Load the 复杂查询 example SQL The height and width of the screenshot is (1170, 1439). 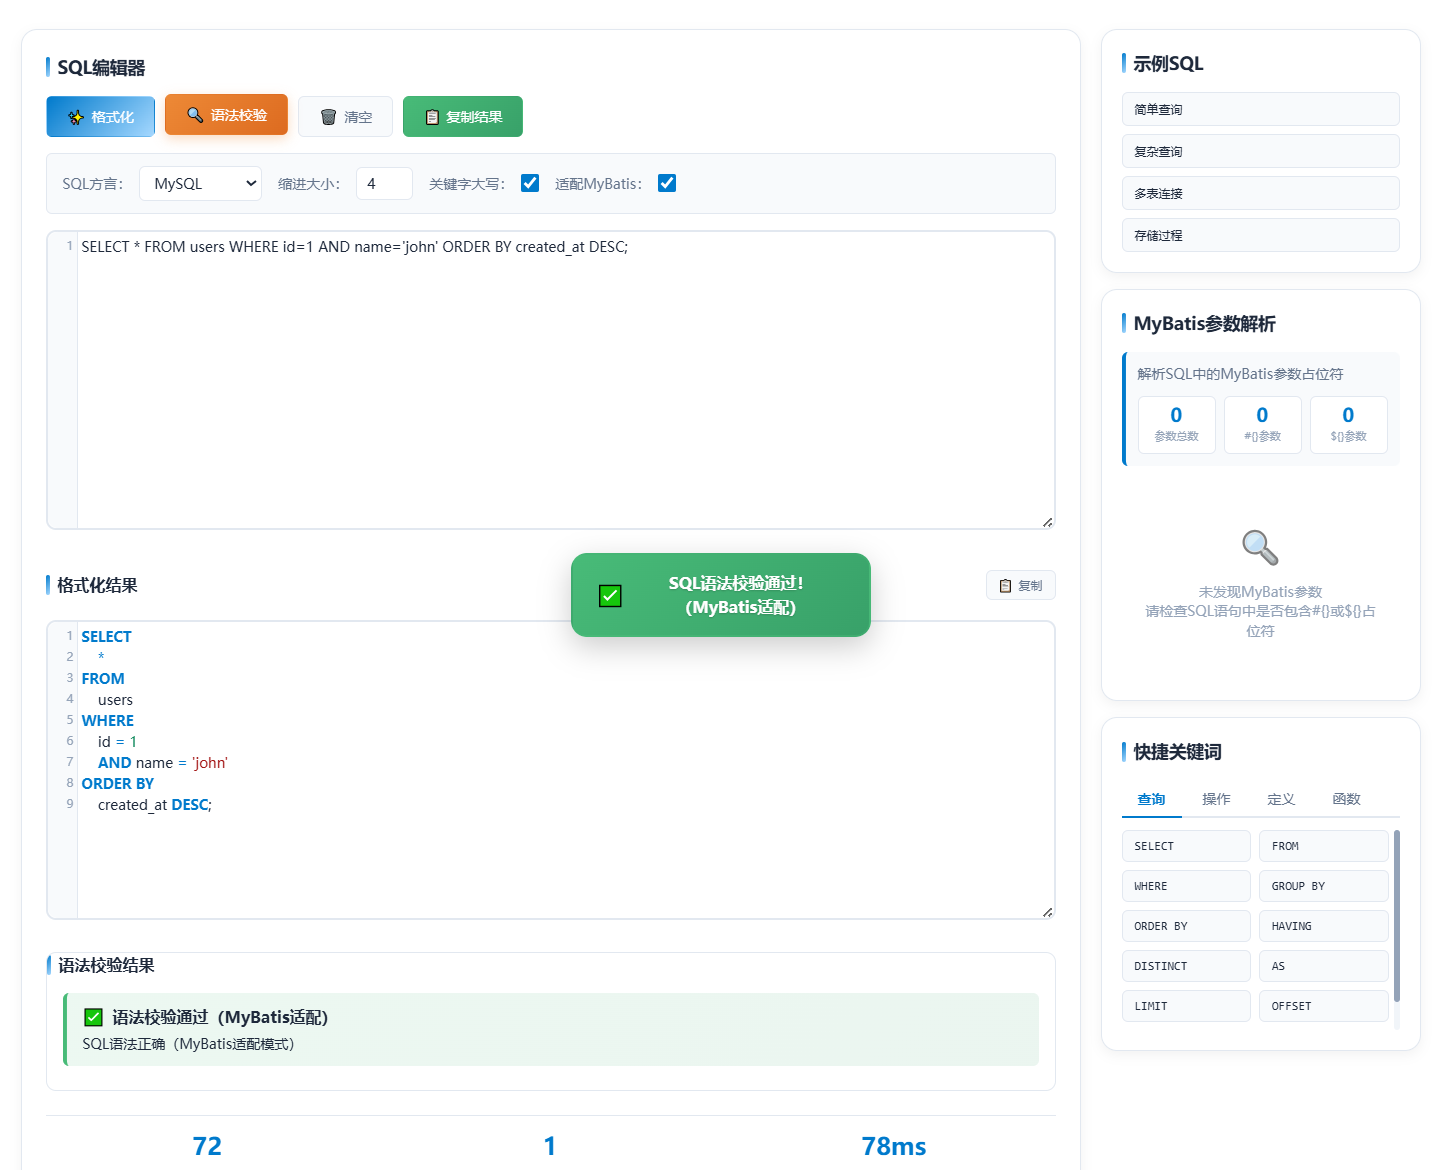1260,152
